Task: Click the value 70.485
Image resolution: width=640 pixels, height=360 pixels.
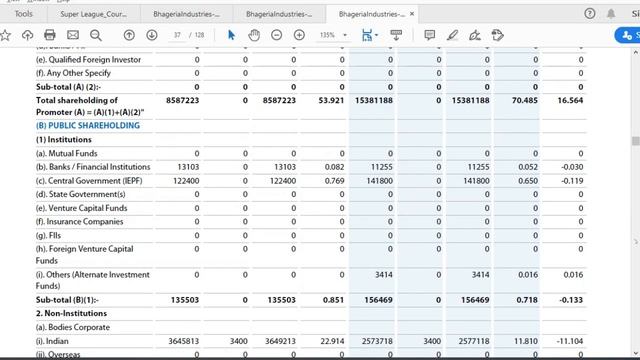Action: tap(524, 100)
